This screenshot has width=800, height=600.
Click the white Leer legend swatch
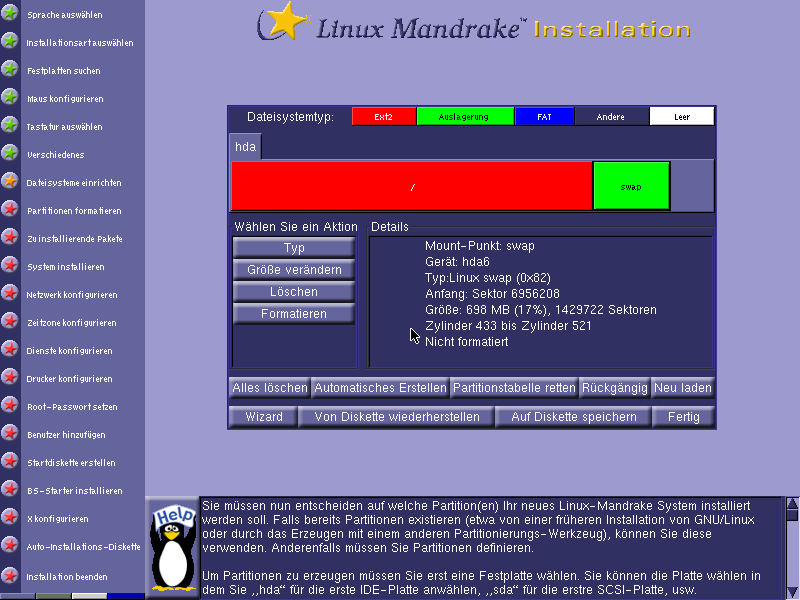(682, 117)
